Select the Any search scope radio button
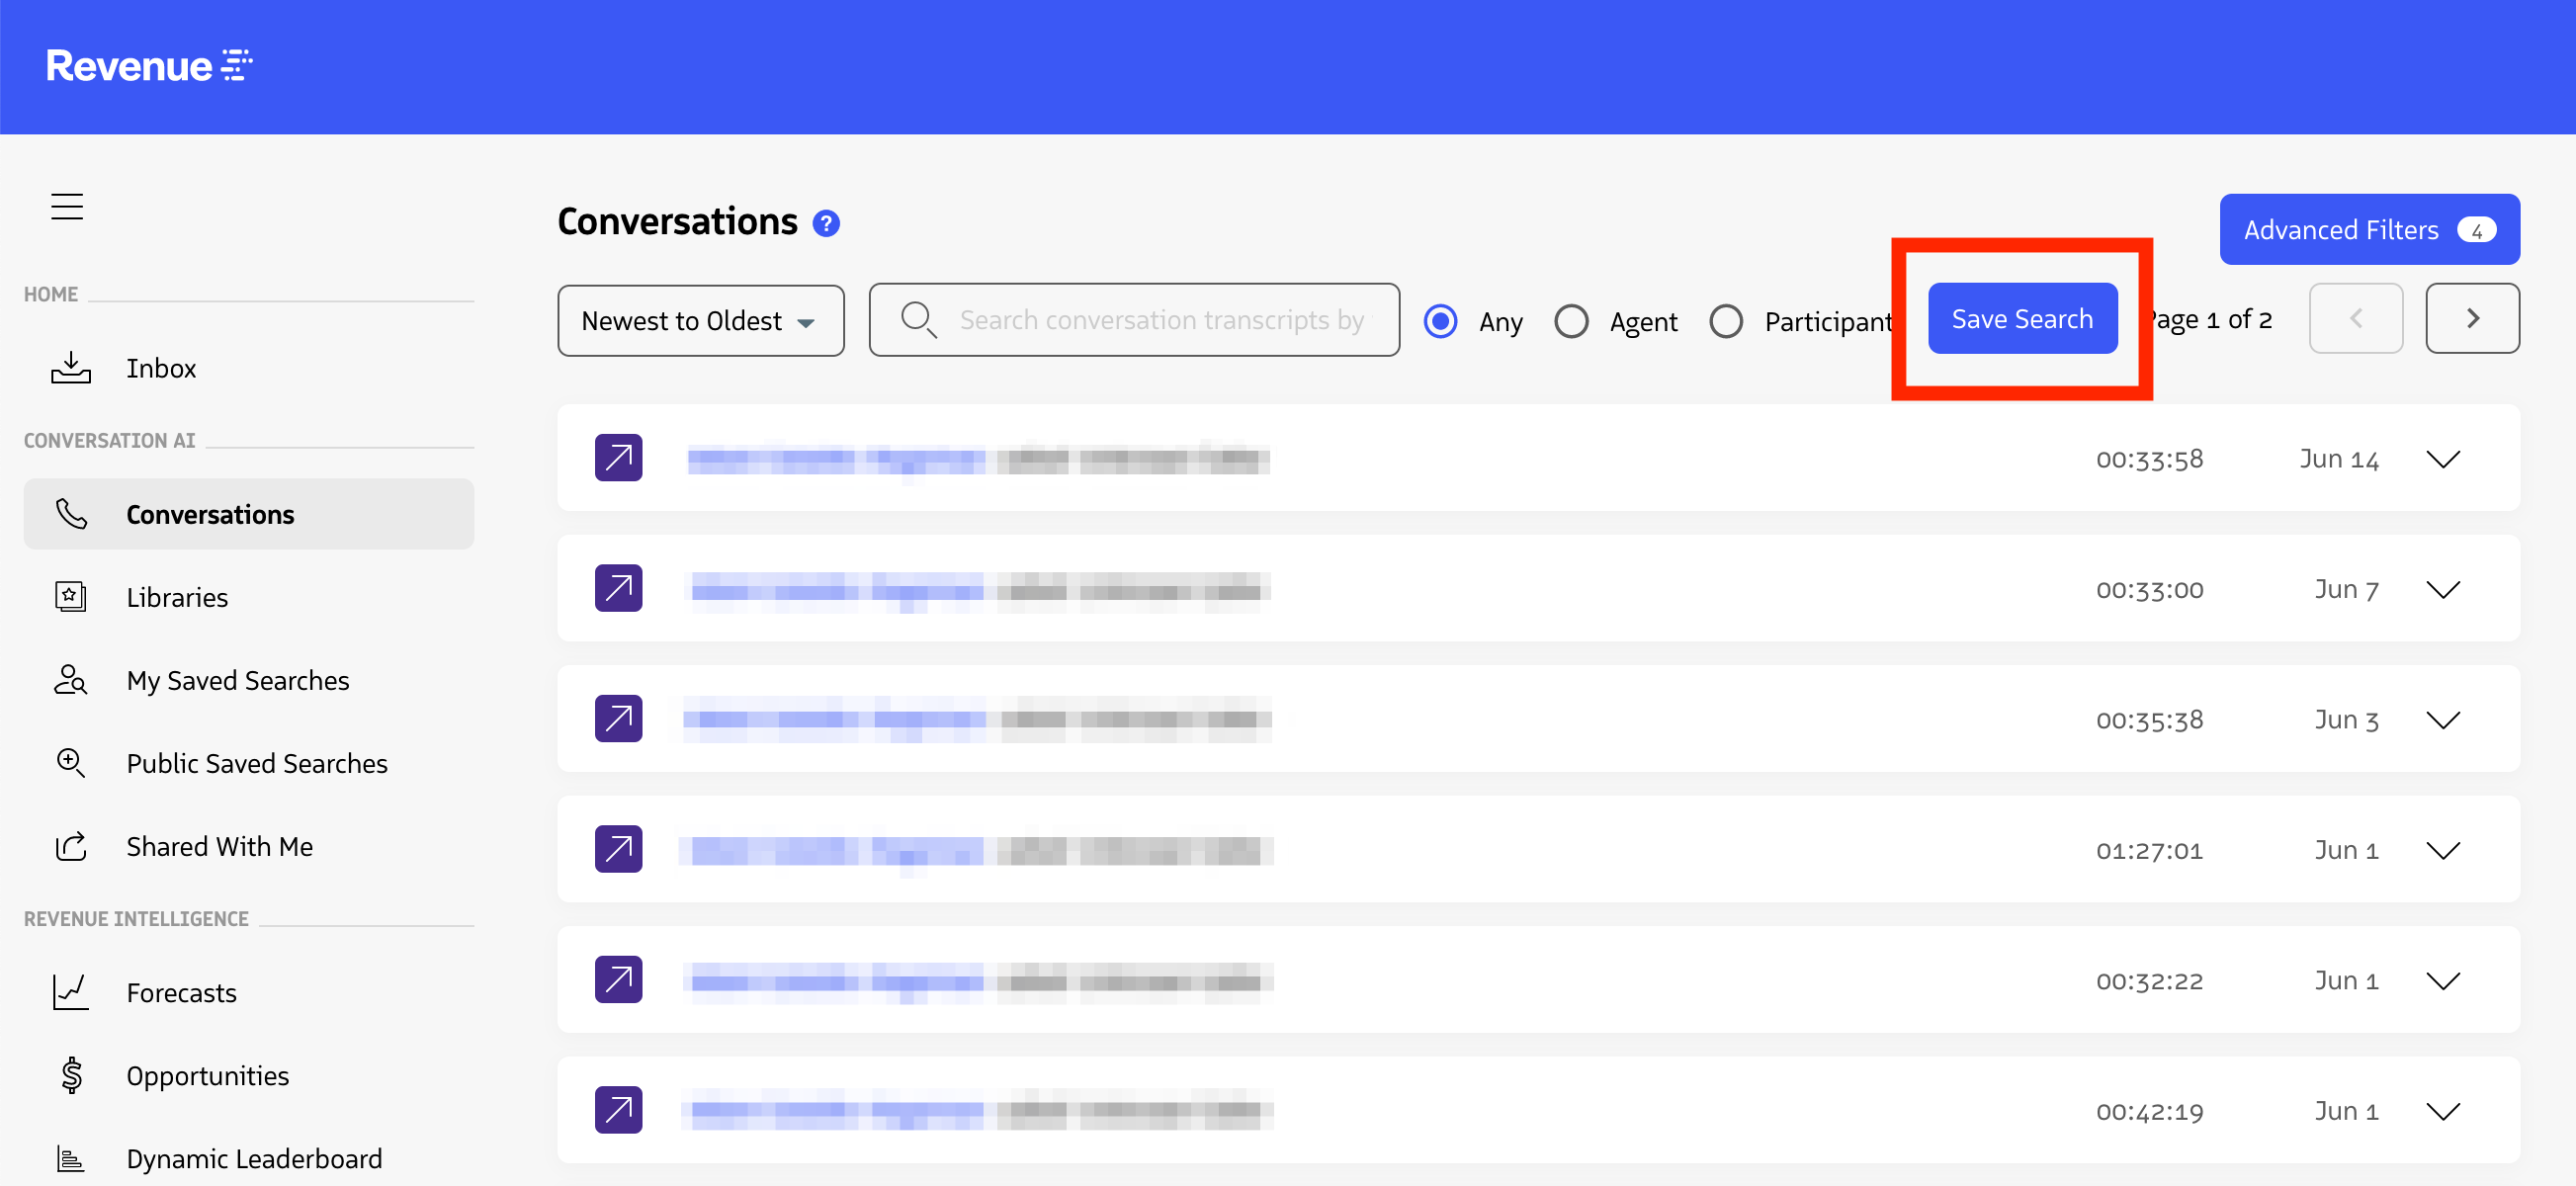The width and height of the screenshot is (2576, 1186). [1440, 321]
